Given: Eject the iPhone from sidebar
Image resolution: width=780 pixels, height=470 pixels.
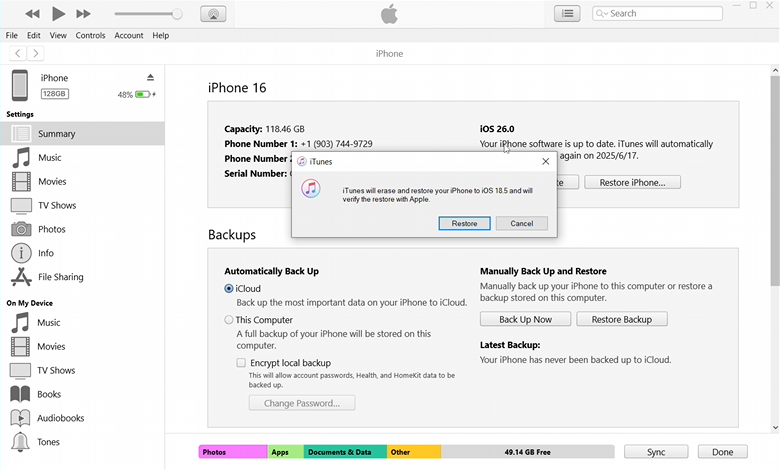Looking at the screenshot, I should tap(151, 78).
